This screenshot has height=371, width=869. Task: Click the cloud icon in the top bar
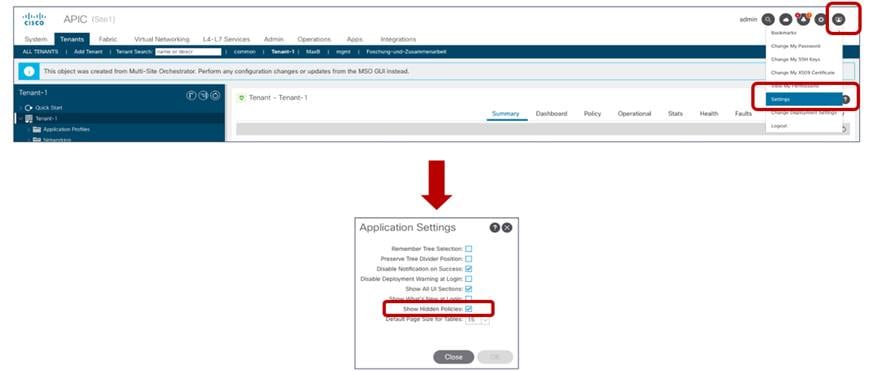[786, 19]
